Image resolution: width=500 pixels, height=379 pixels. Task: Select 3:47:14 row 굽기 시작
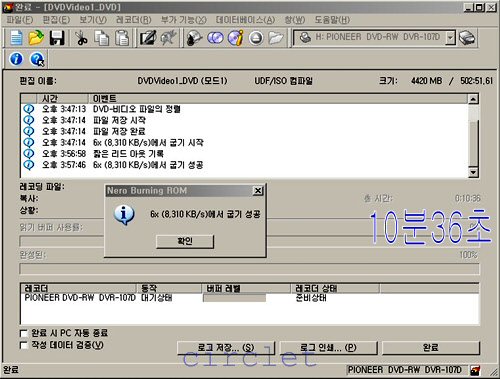[x=244, y=142]
